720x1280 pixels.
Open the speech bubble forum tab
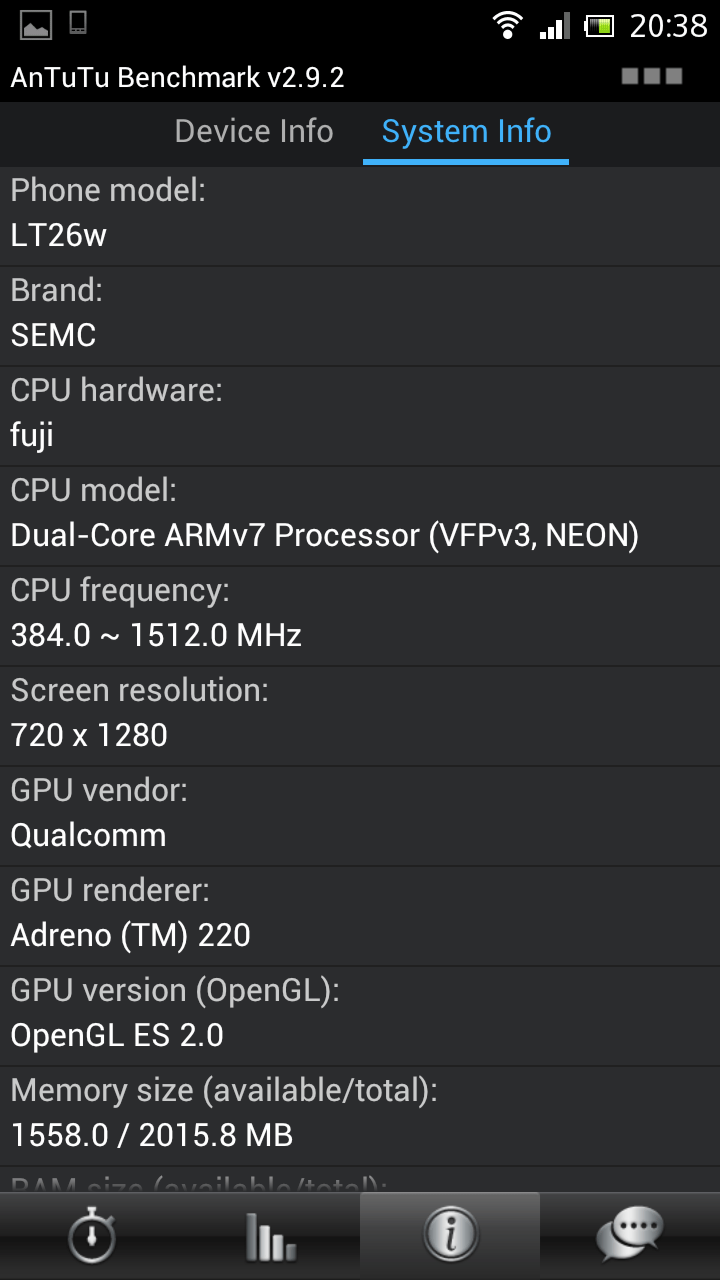tap(630, 1236)
